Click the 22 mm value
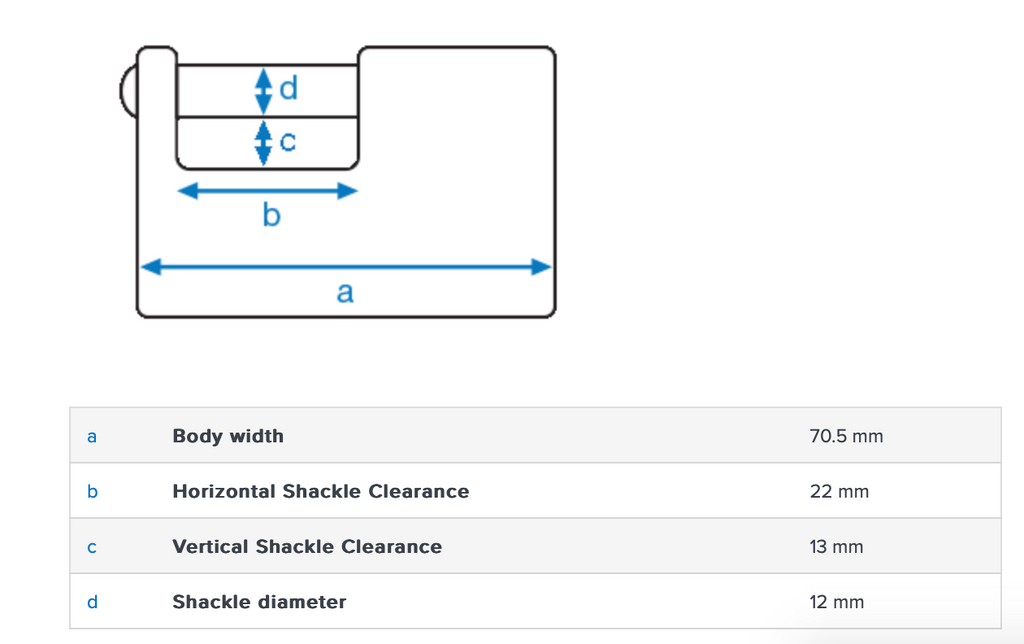The width and height of the screenshot is (1024, 644). [839, 492]
